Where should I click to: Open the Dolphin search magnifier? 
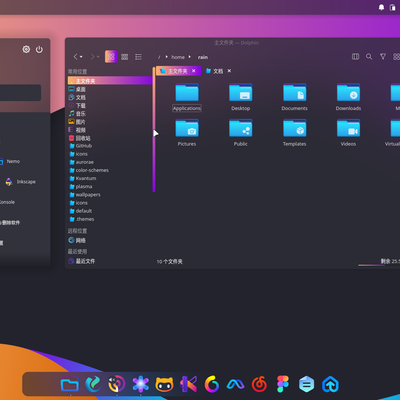coord(369,57)
